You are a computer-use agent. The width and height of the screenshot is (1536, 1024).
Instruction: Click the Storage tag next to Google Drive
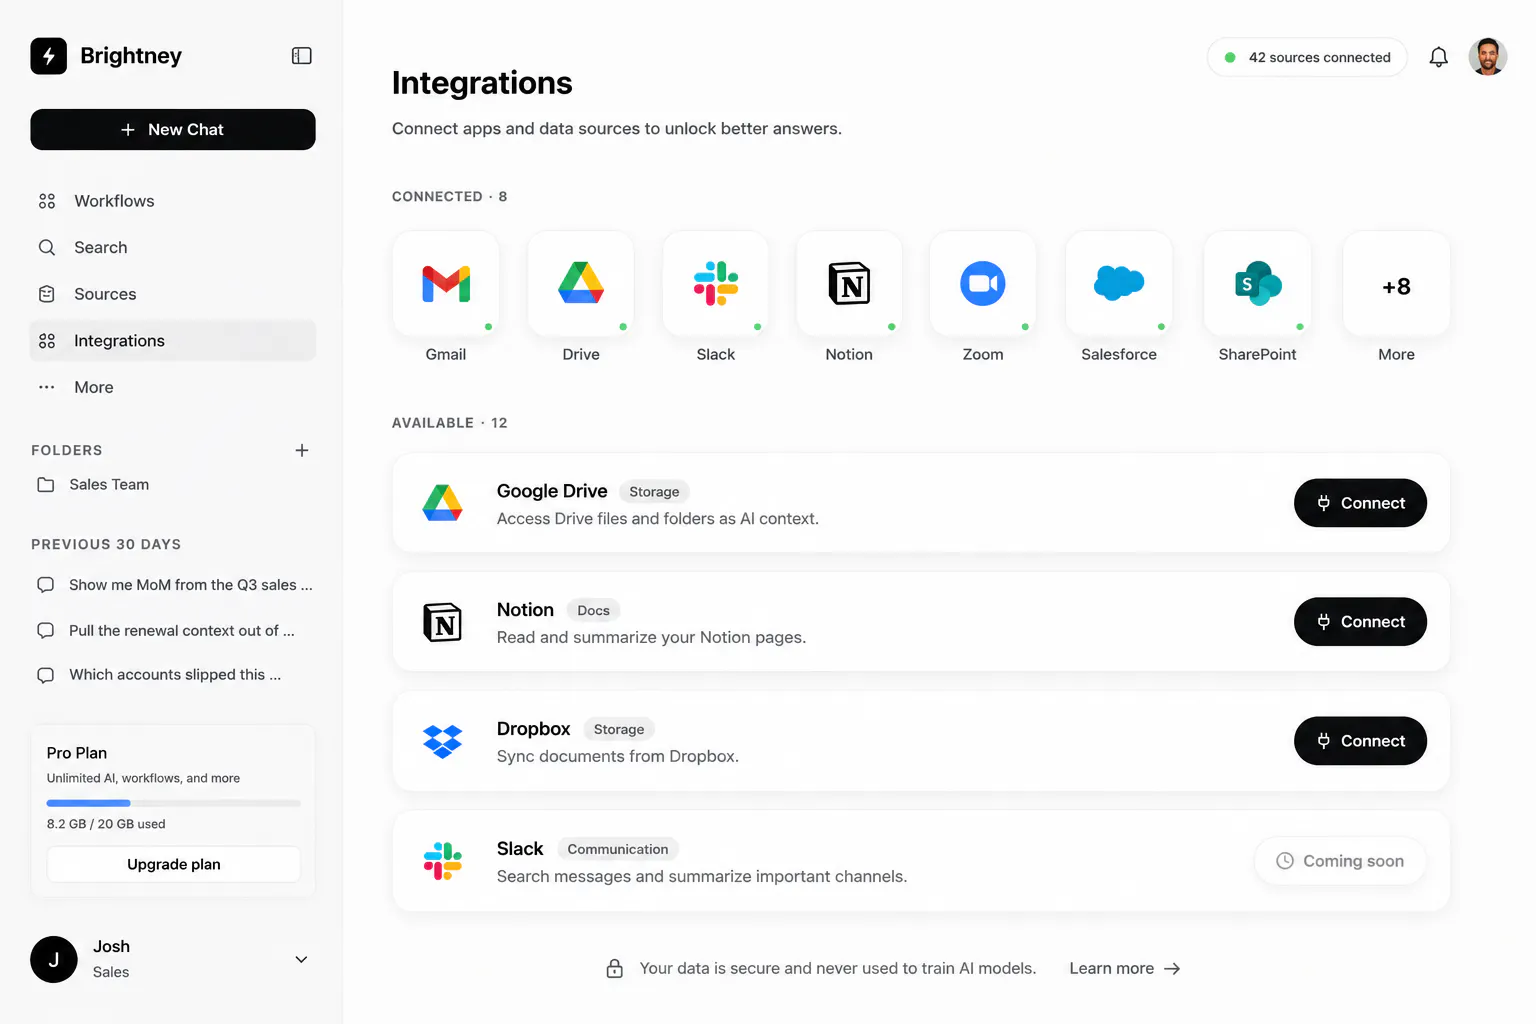click(x=654, y=492)
